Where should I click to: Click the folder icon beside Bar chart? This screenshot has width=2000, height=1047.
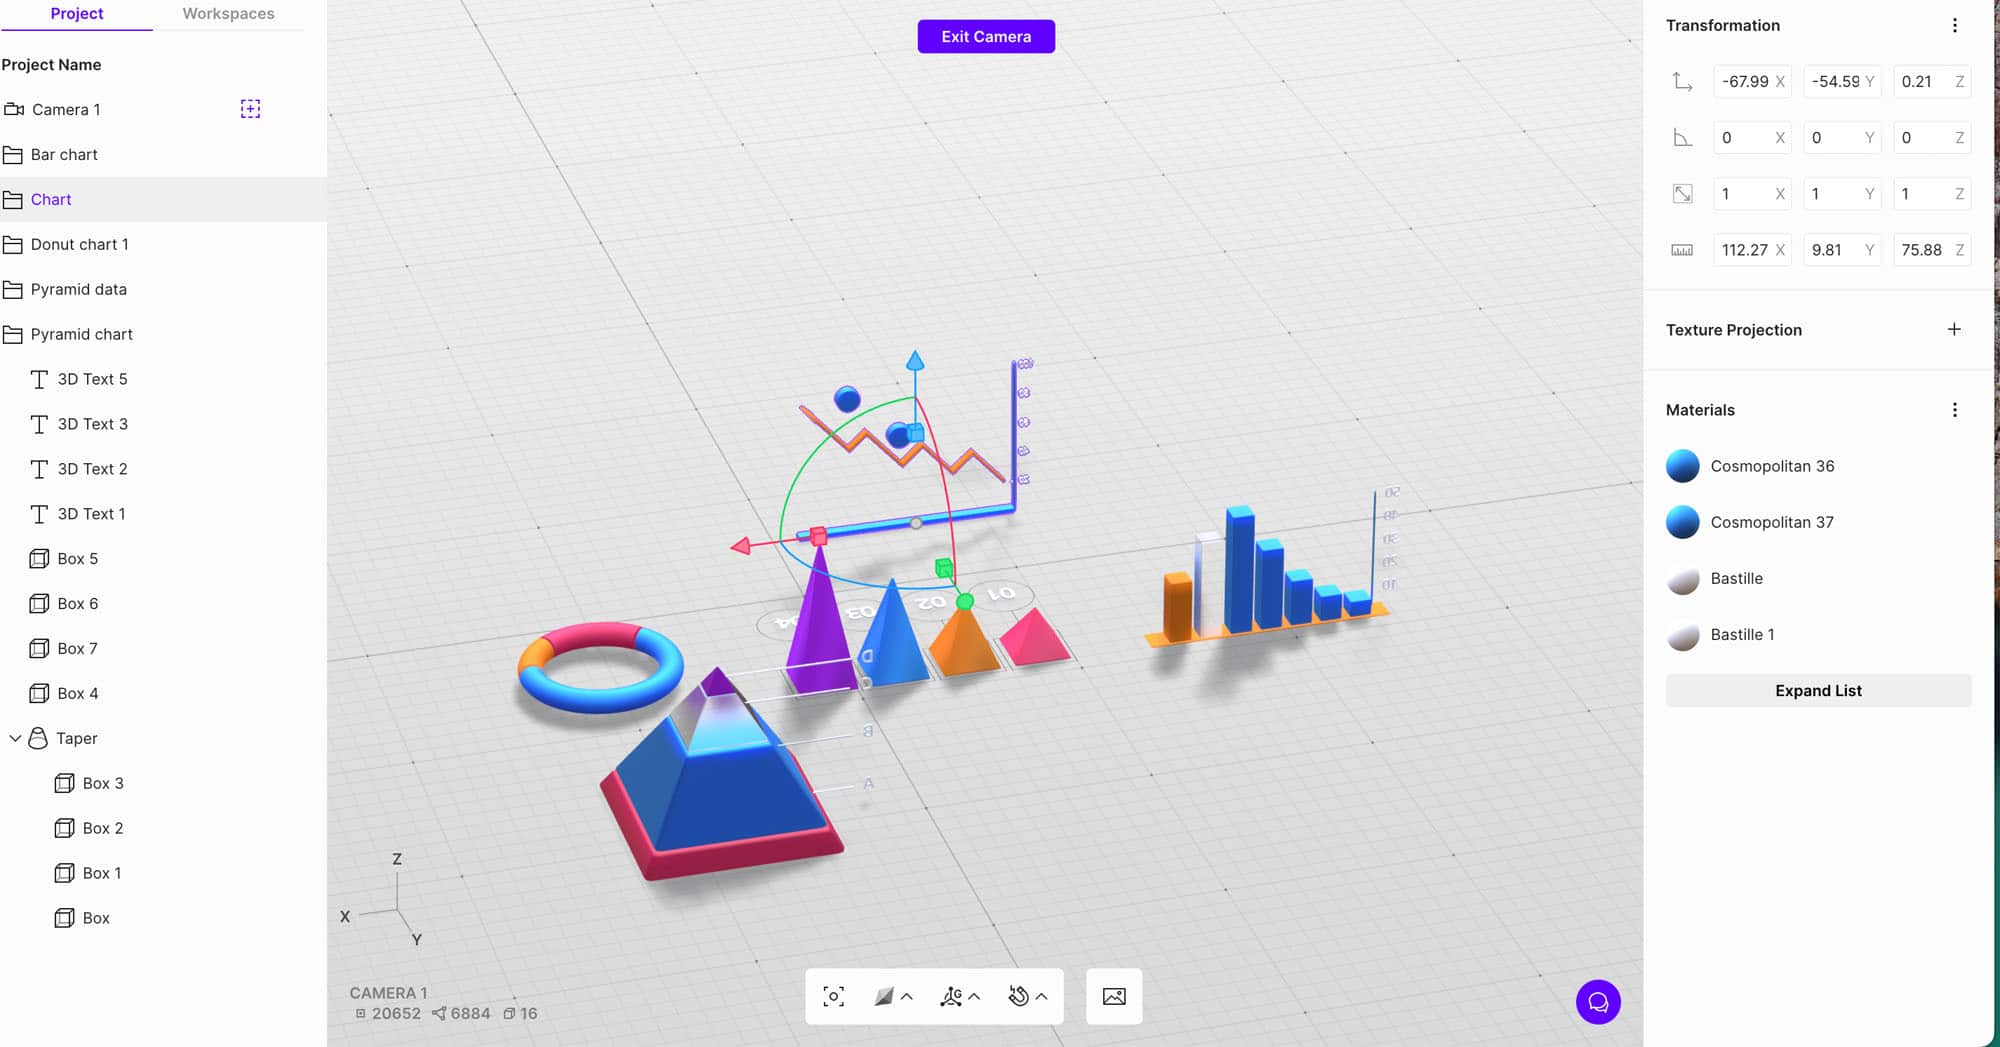[13, 155]
